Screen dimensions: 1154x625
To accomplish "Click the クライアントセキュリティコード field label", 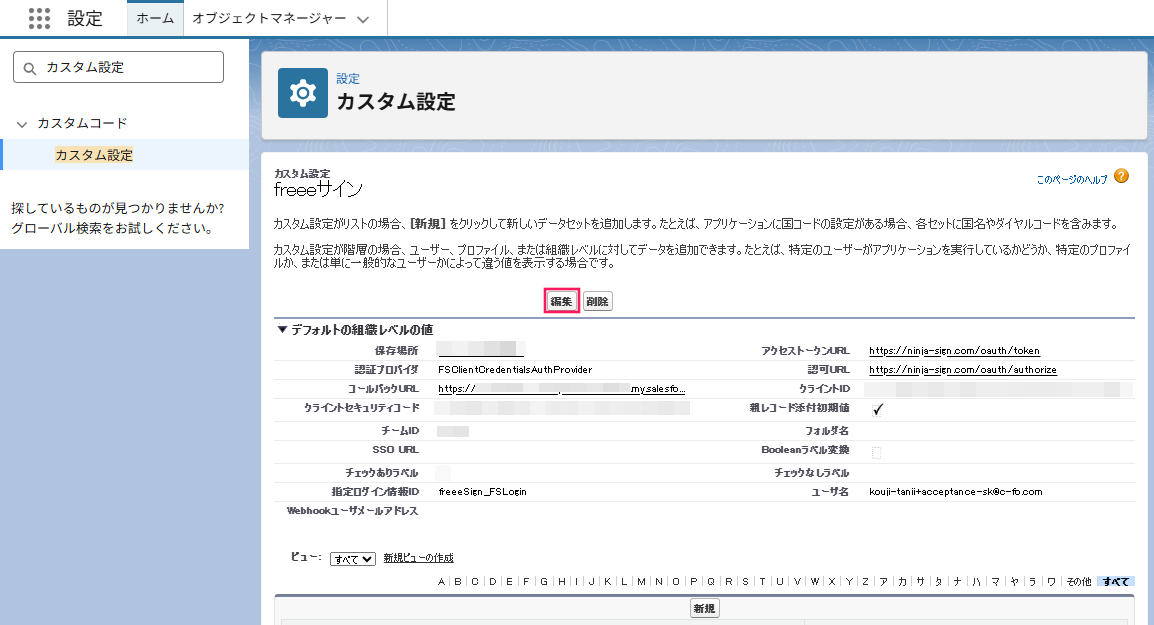I will 361,408.
